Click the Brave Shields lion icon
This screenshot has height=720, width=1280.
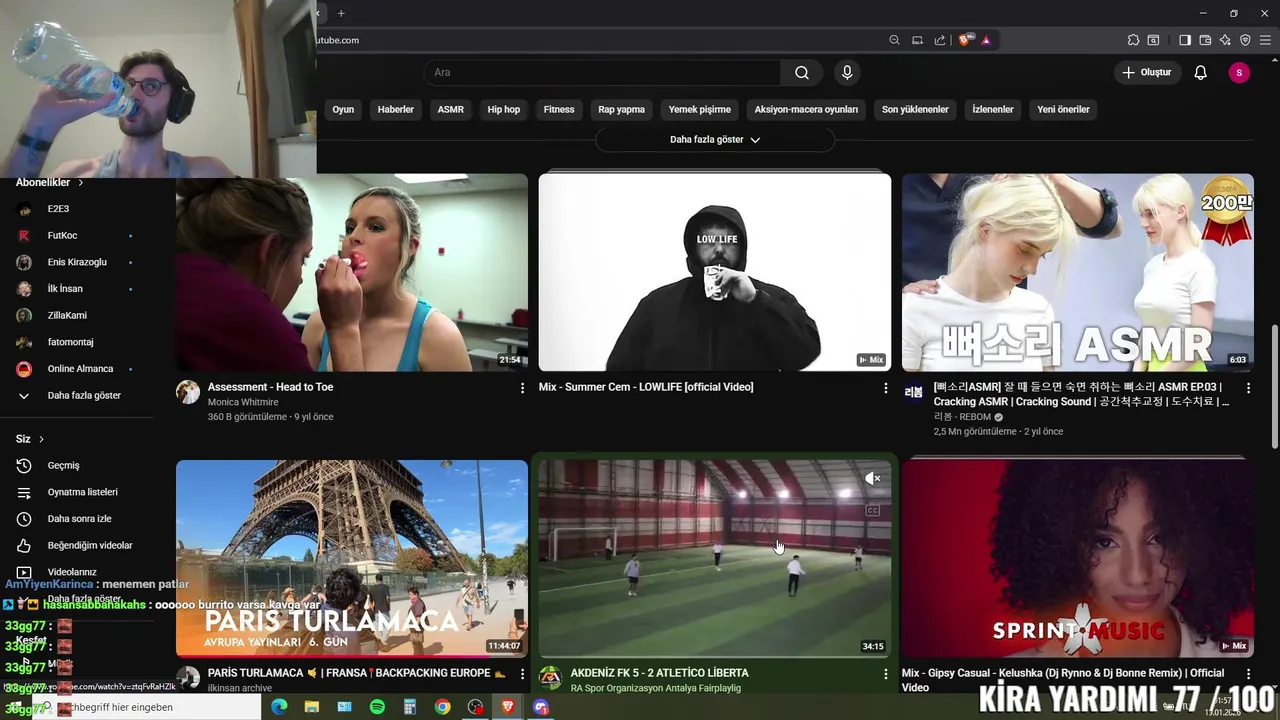click(x=965, y=40)
